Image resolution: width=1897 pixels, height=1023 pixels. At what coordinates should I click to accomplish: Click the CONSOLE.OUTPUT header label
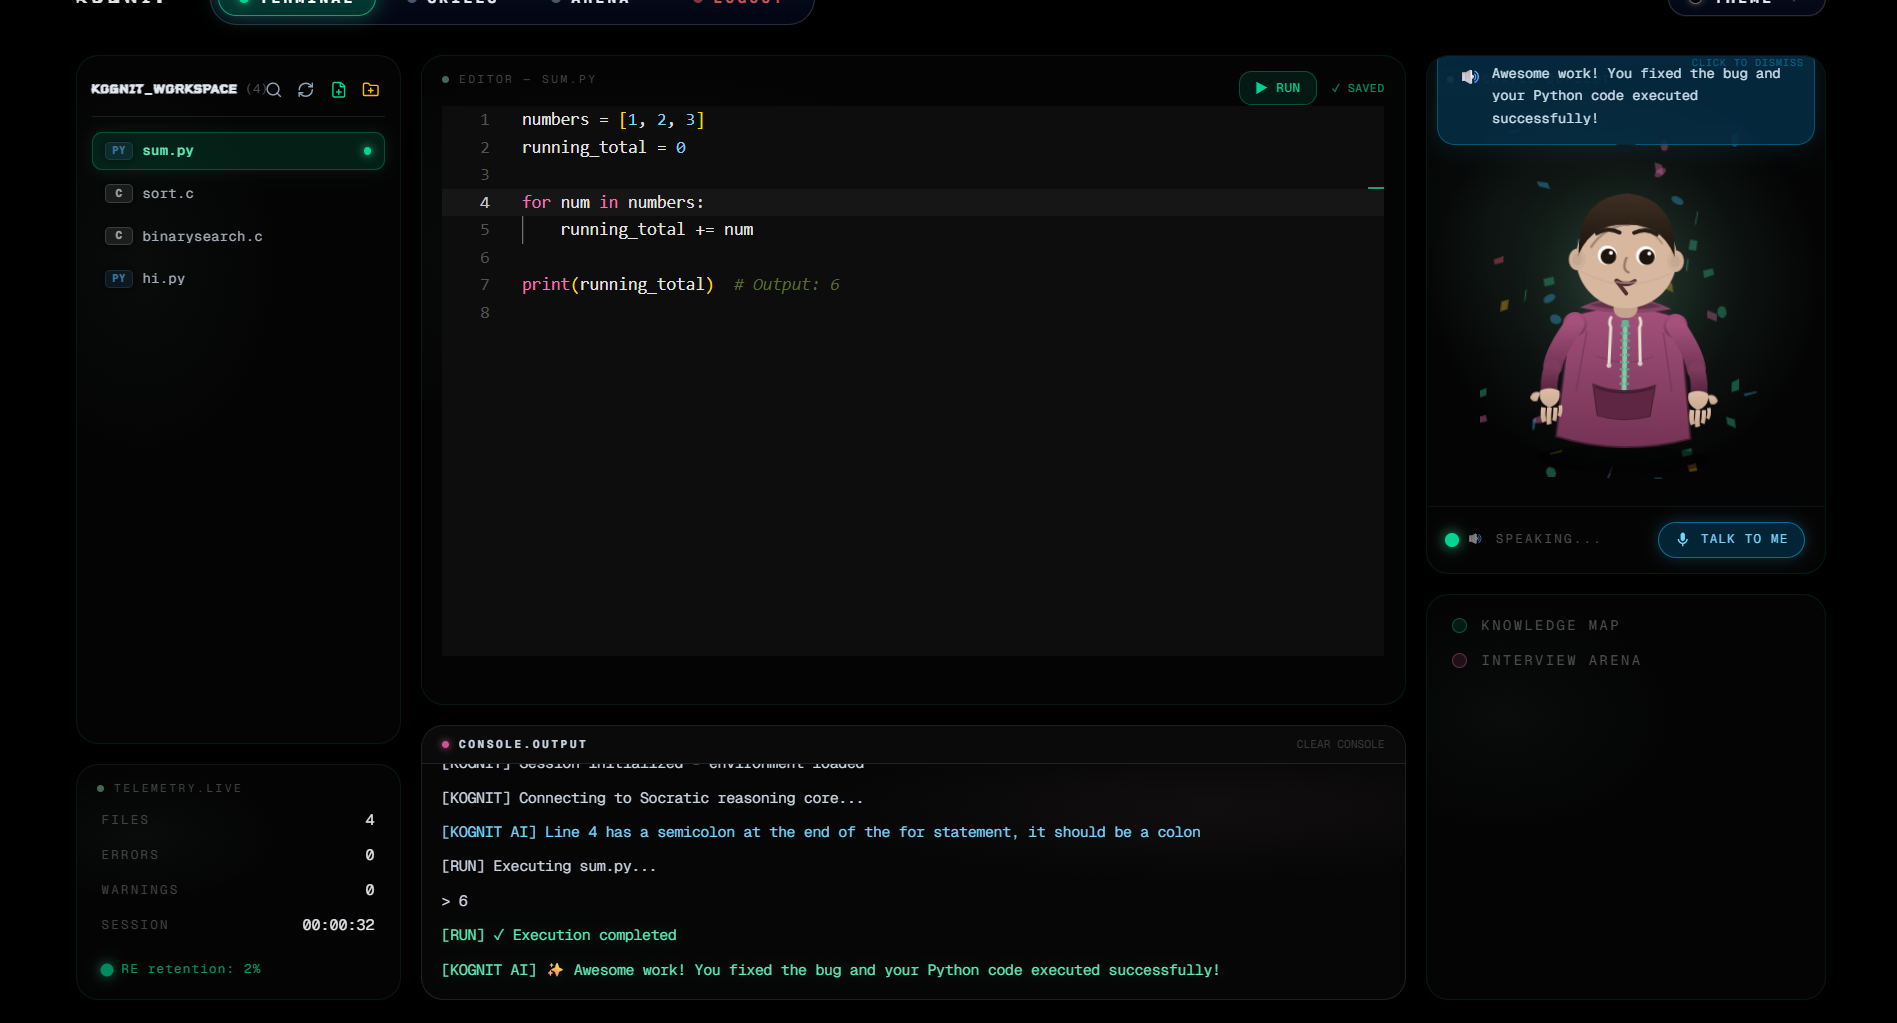[522, 745]
